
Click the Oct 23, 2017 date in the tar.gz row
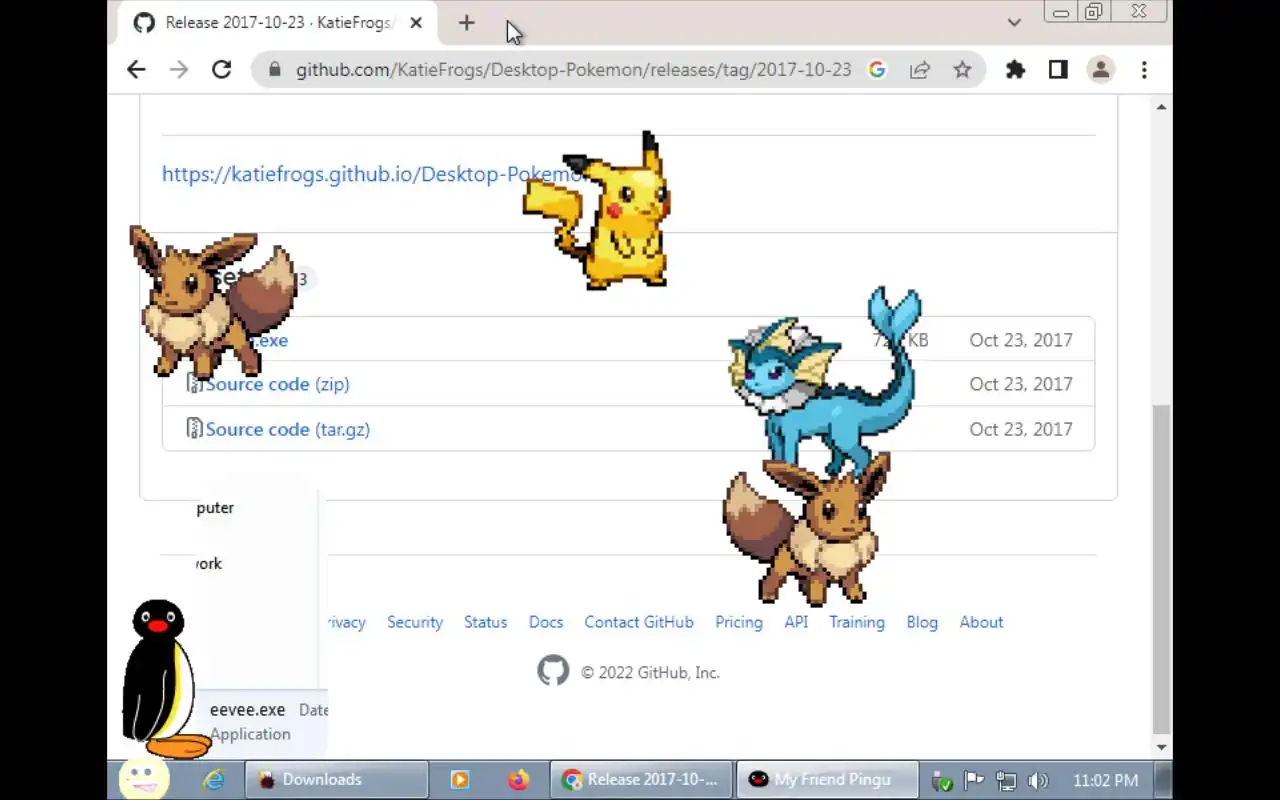(1021, 429)
